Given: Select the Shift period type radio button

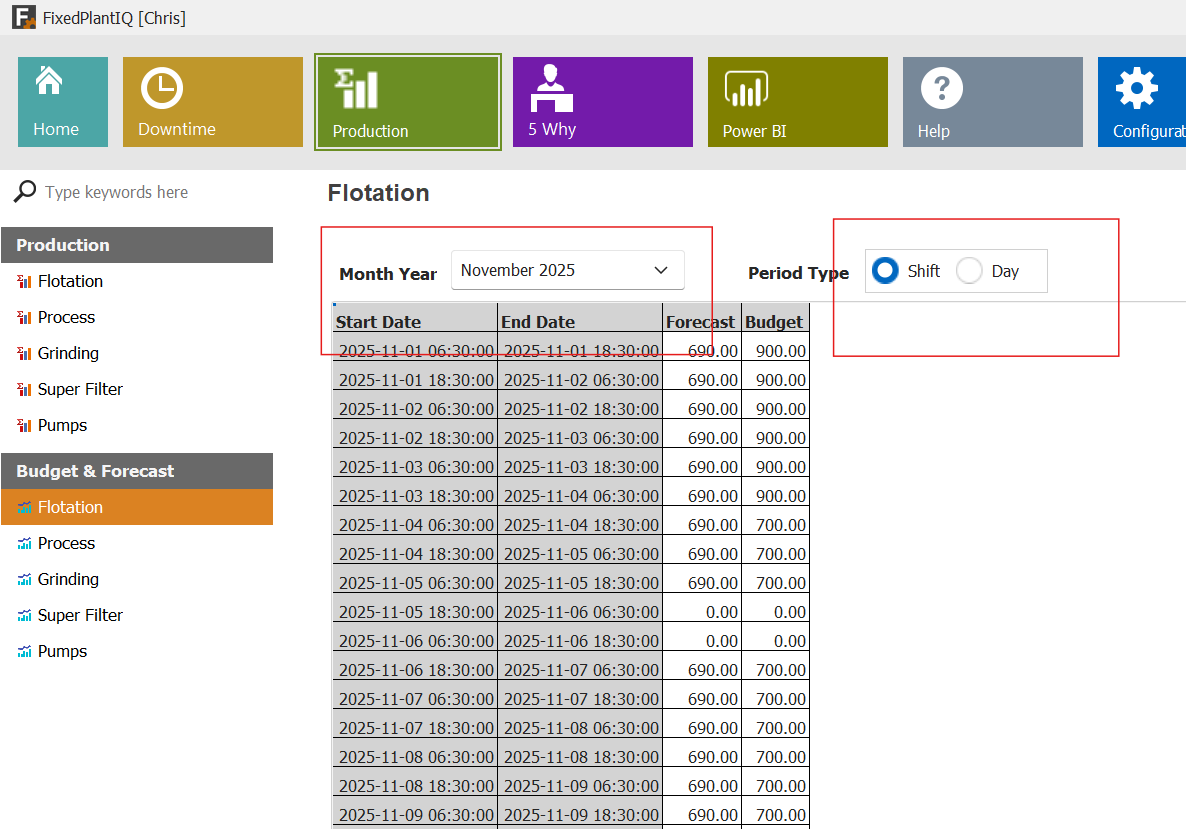Looking at the screenshot, I should pyautogui.click(x=885, y=271).
